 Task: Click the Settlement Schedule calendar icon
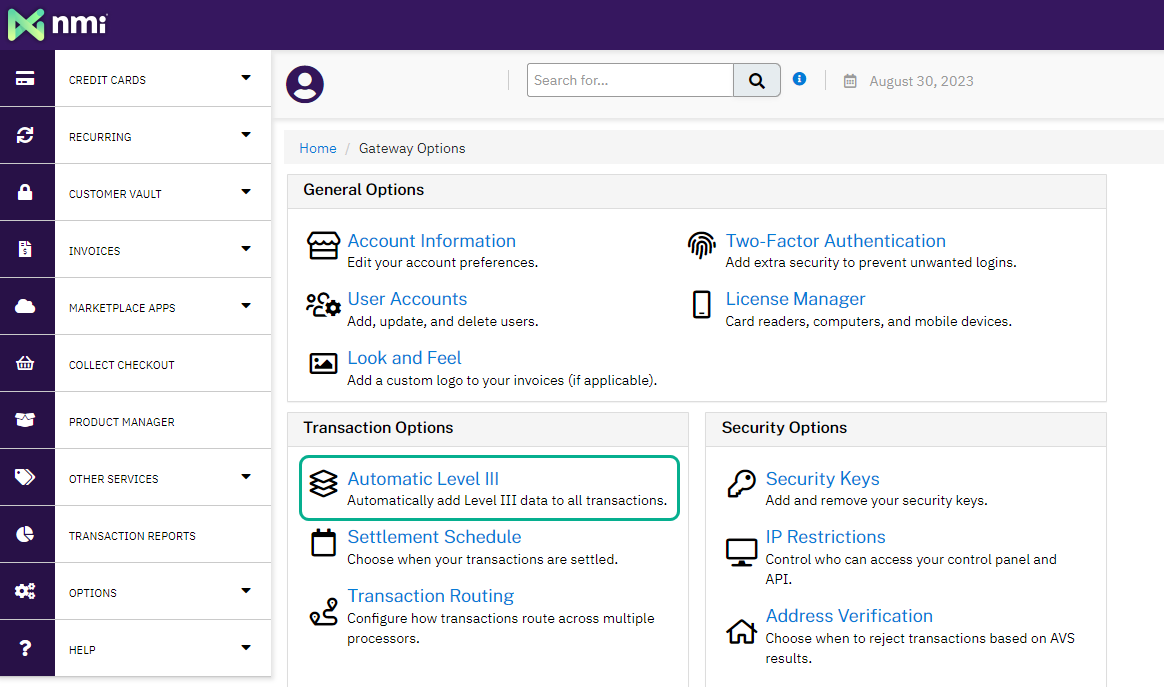tap(324, 543)
